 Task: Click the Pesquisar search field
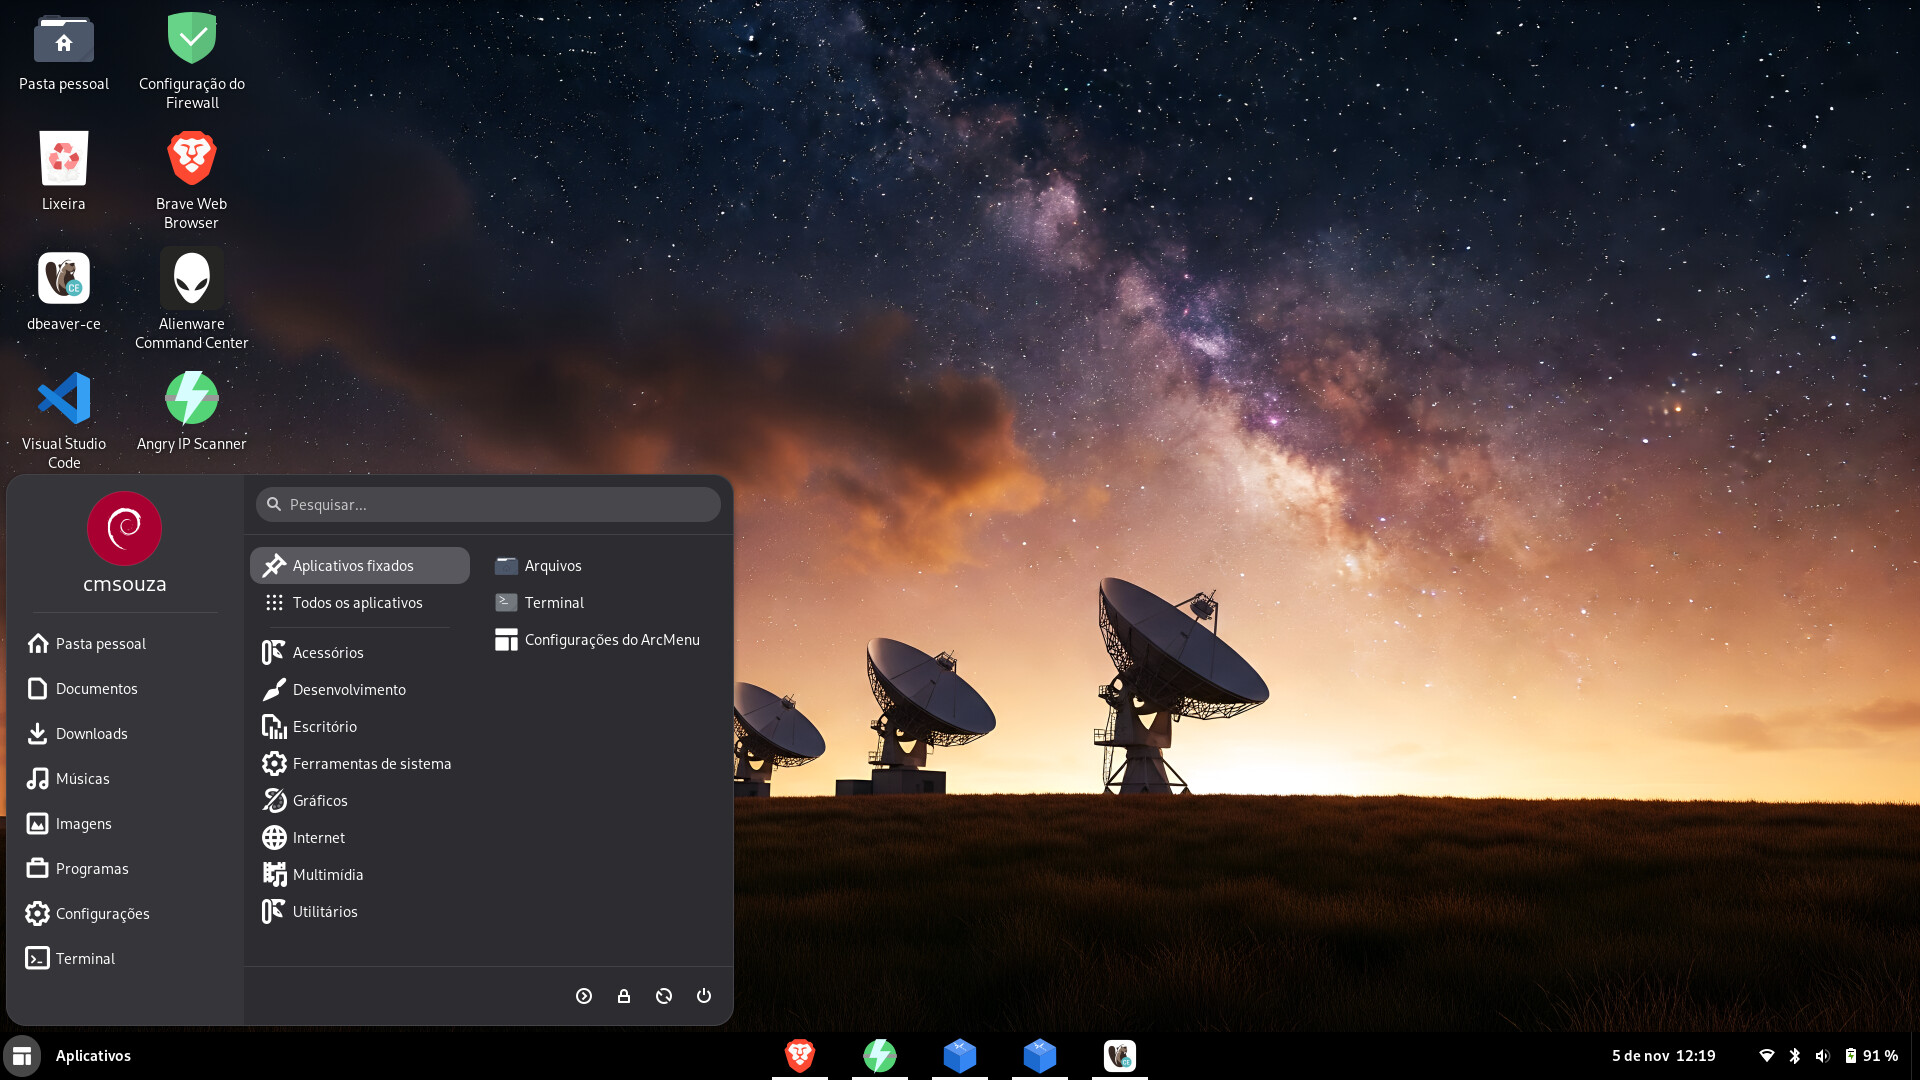click(x=488, y=505)
